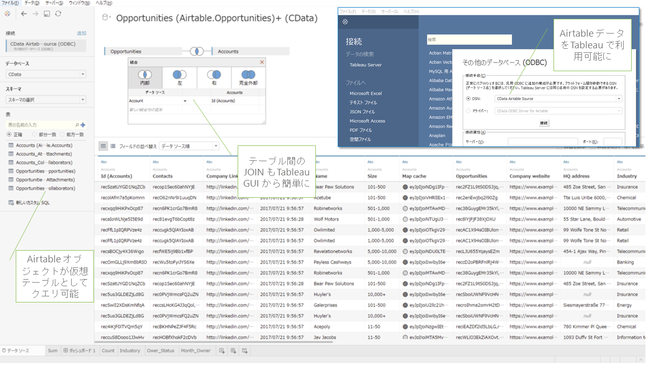
Task: Select the 前方一致 starts-with radio button
Action: 63,134
